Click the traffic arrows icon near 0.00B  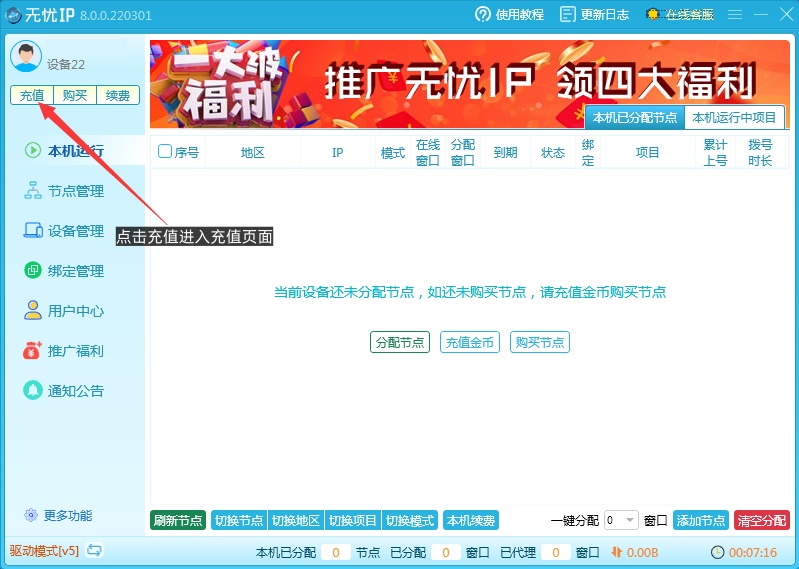[617, 552]
